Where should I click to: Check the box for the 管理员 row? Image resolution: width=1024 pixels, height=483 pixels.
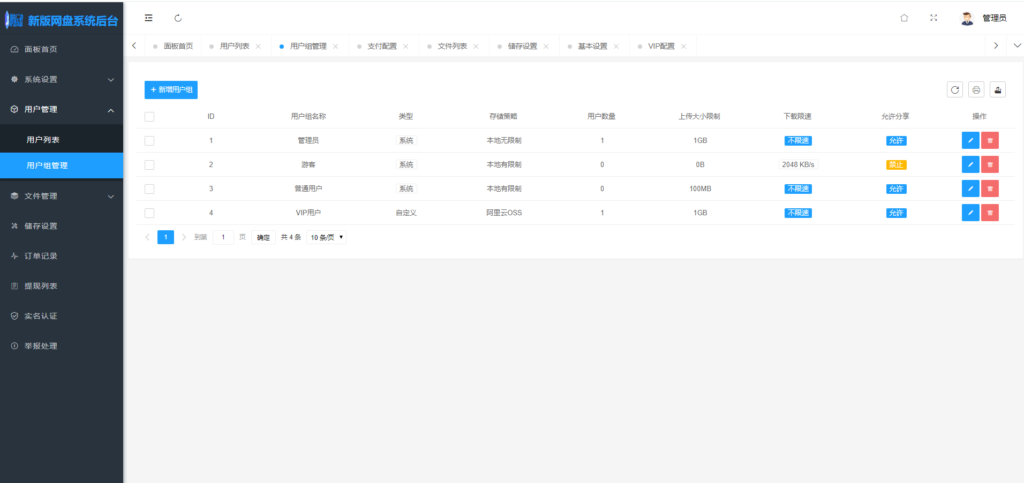coord(149,141)
